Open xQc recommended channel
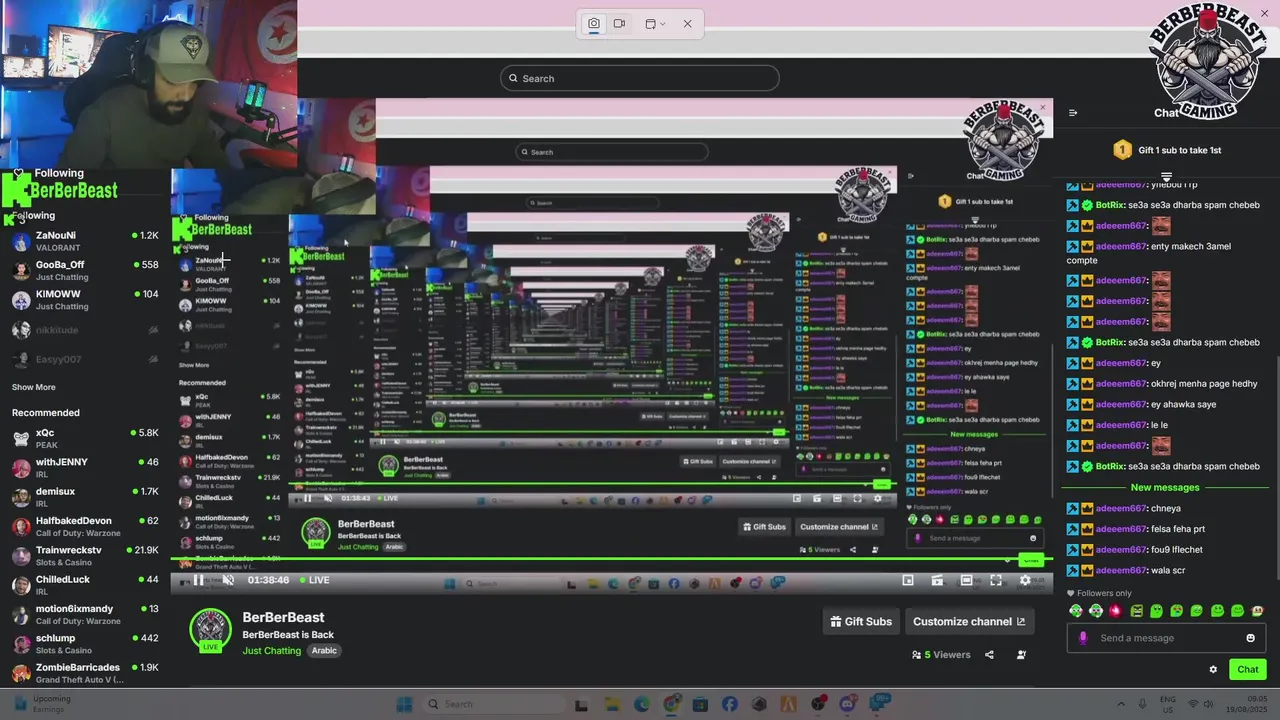The height and width of the screenshot is (720, 1280). 84,439
